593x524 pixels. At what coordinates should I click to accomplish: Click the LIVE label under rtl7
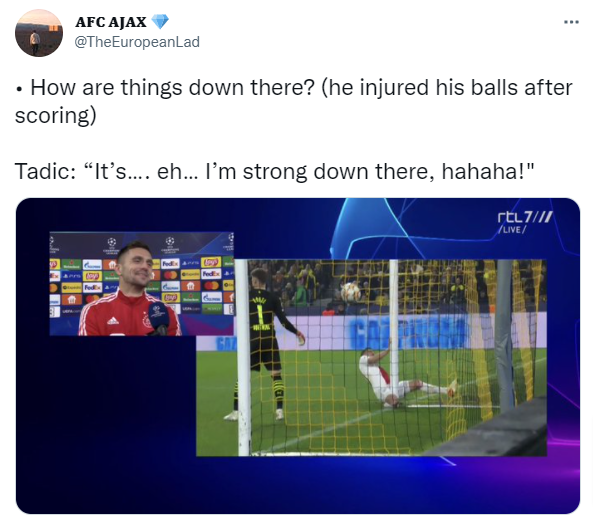click(512, 229)
